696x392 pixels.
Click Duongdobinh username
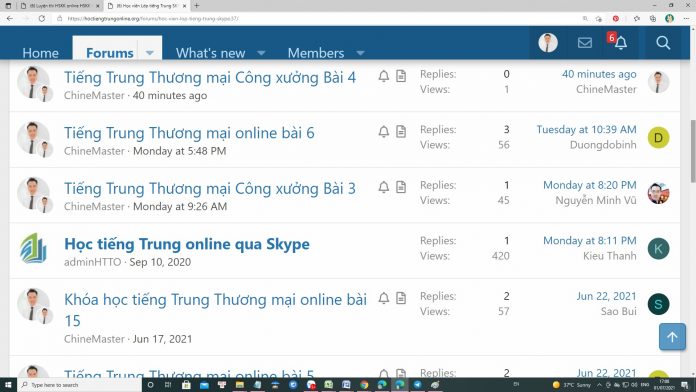click(x=603, y=145)
